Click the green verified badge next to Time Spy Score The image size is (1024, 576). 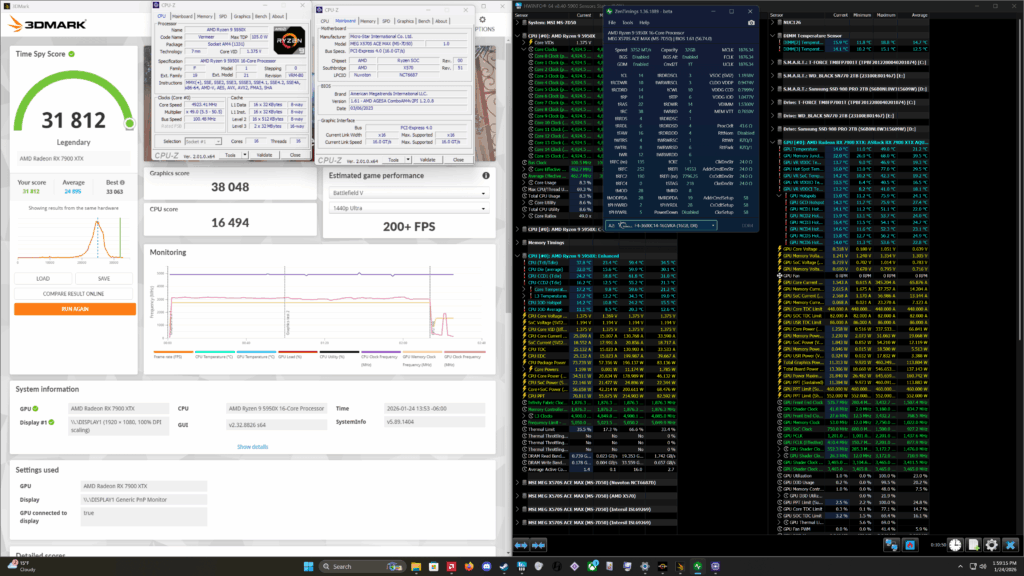(x=72, y=54)
